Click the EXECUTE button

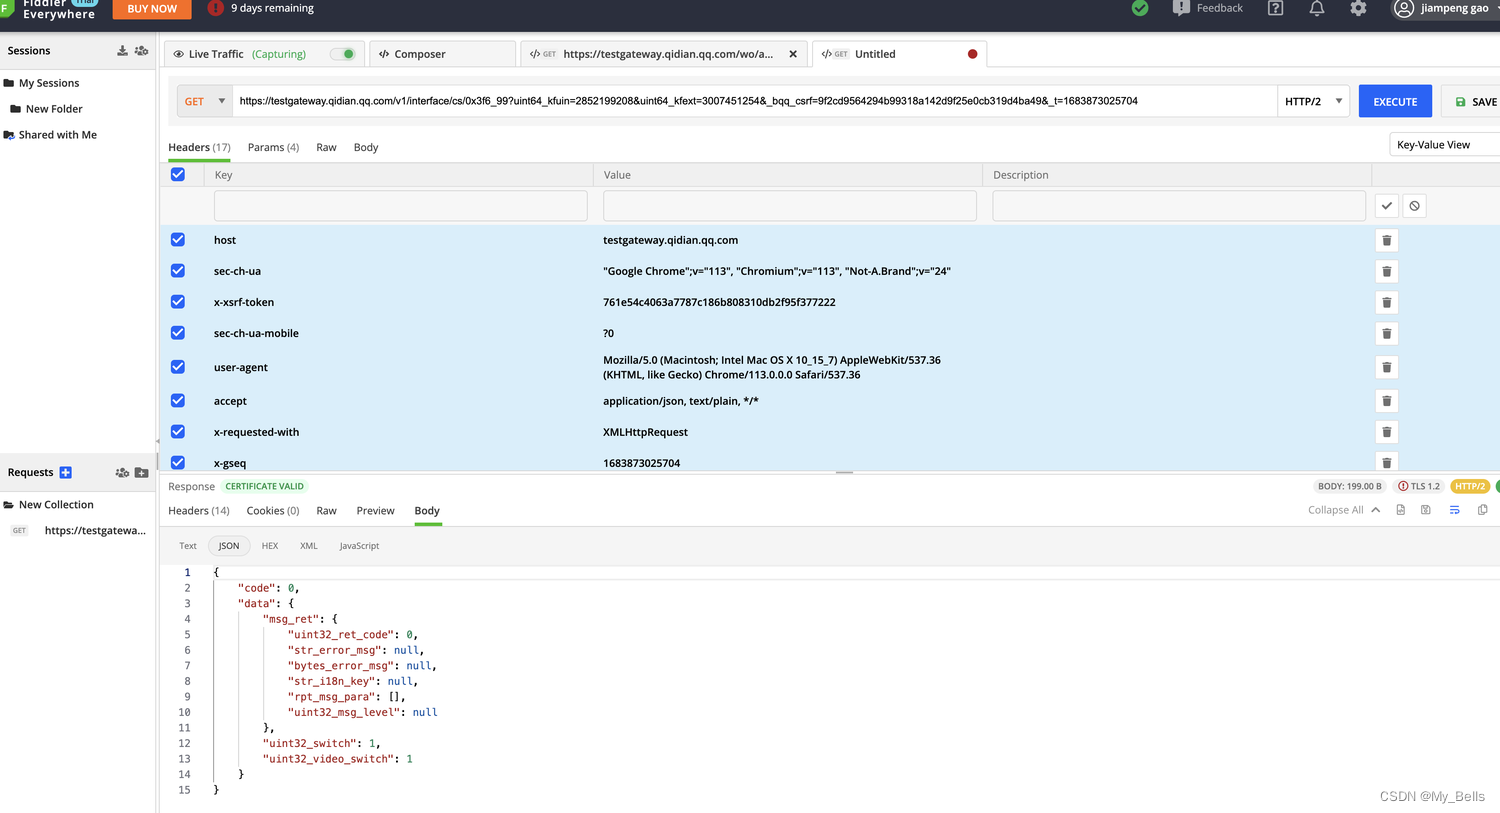1395,101
